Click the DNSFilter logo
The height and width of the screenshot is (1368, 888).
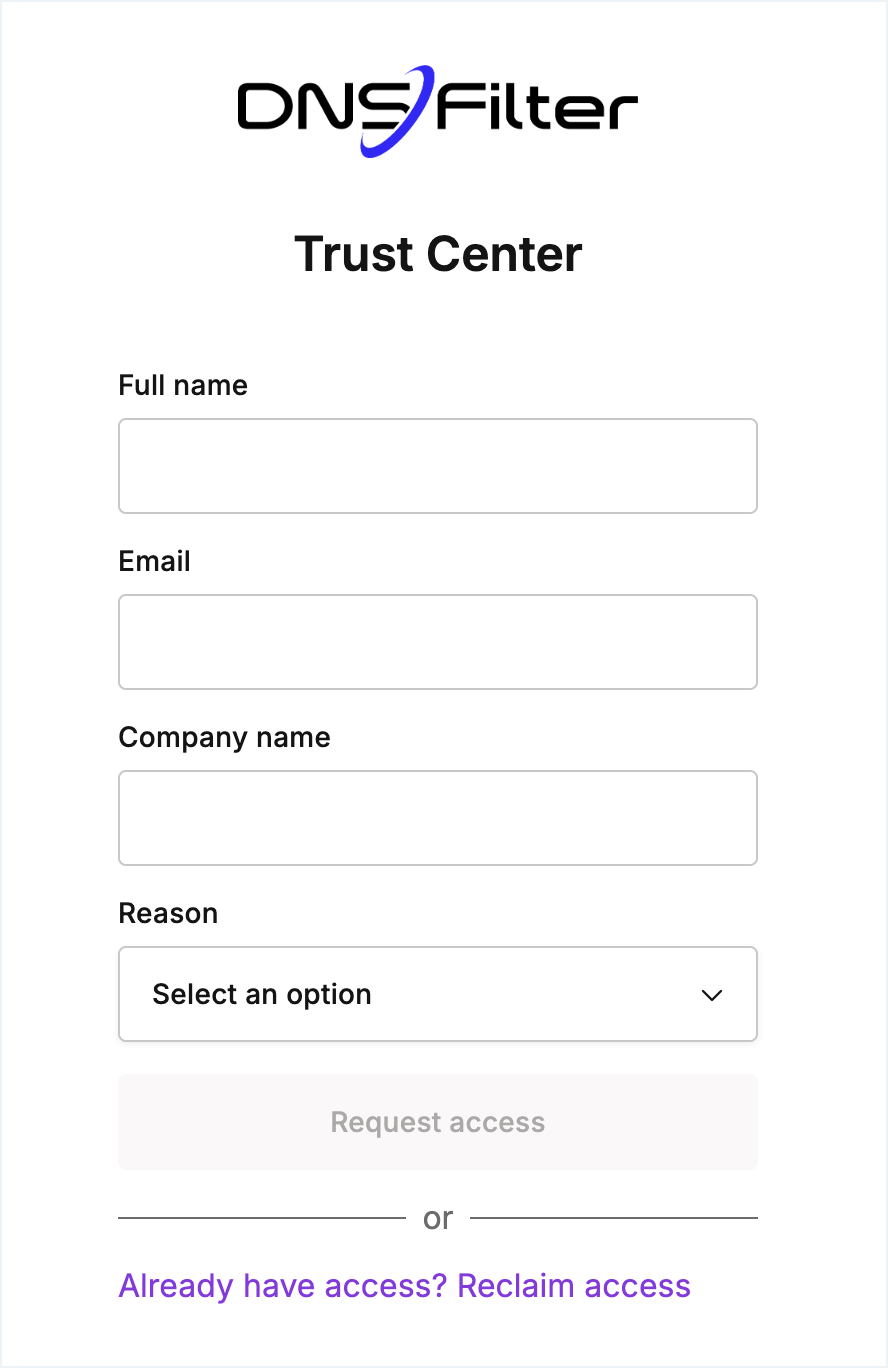[438, 111]
